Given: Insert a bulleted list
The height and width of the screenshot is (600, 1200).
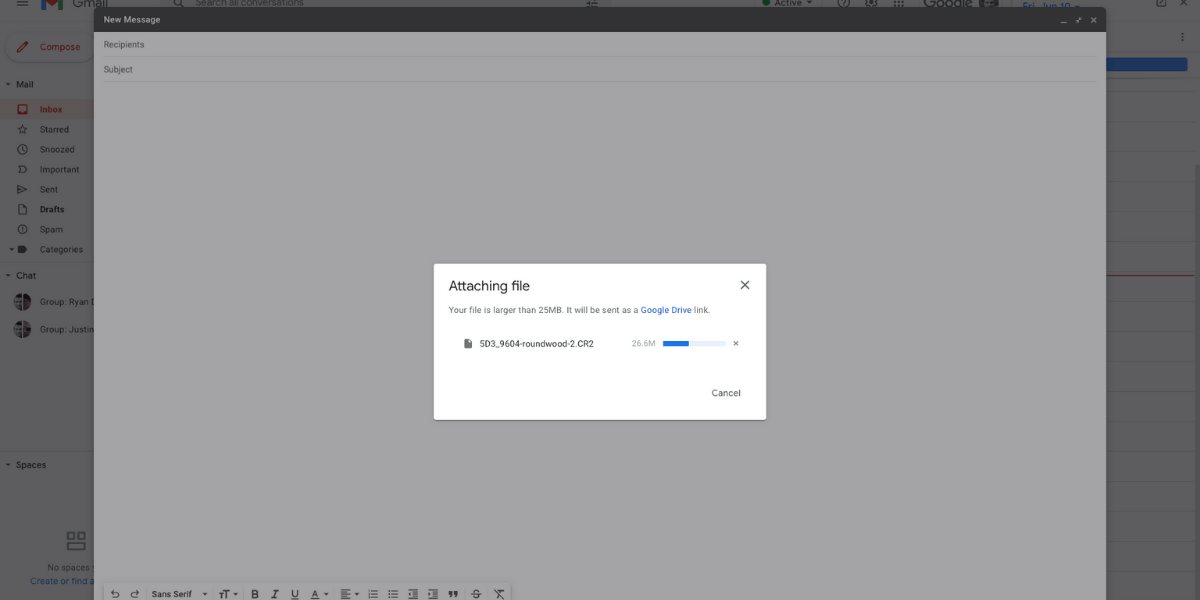Looking at the screenshot, I should coord(393,594).
